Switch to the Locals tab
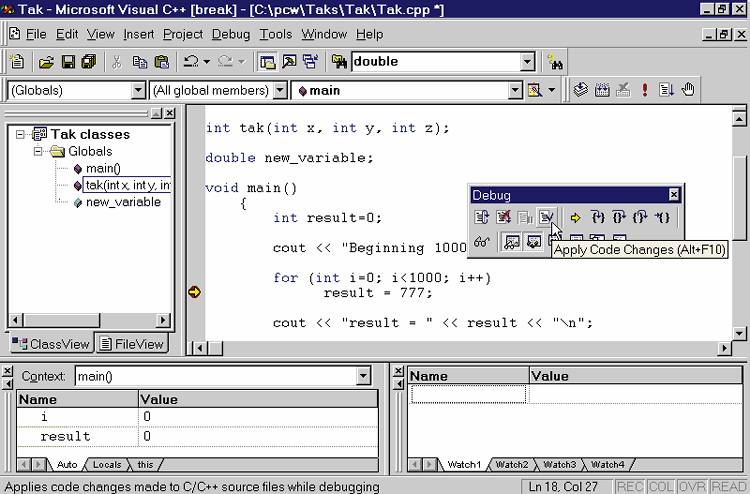 [107, 464]
